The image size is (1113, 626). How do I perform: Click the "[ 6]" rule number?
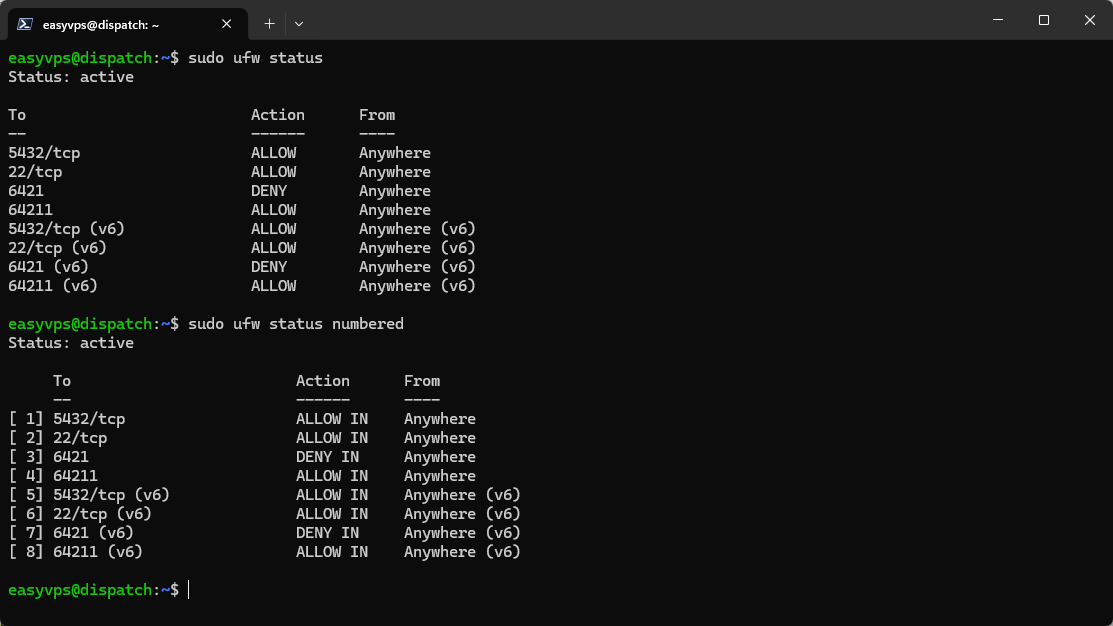coord(26,514)
